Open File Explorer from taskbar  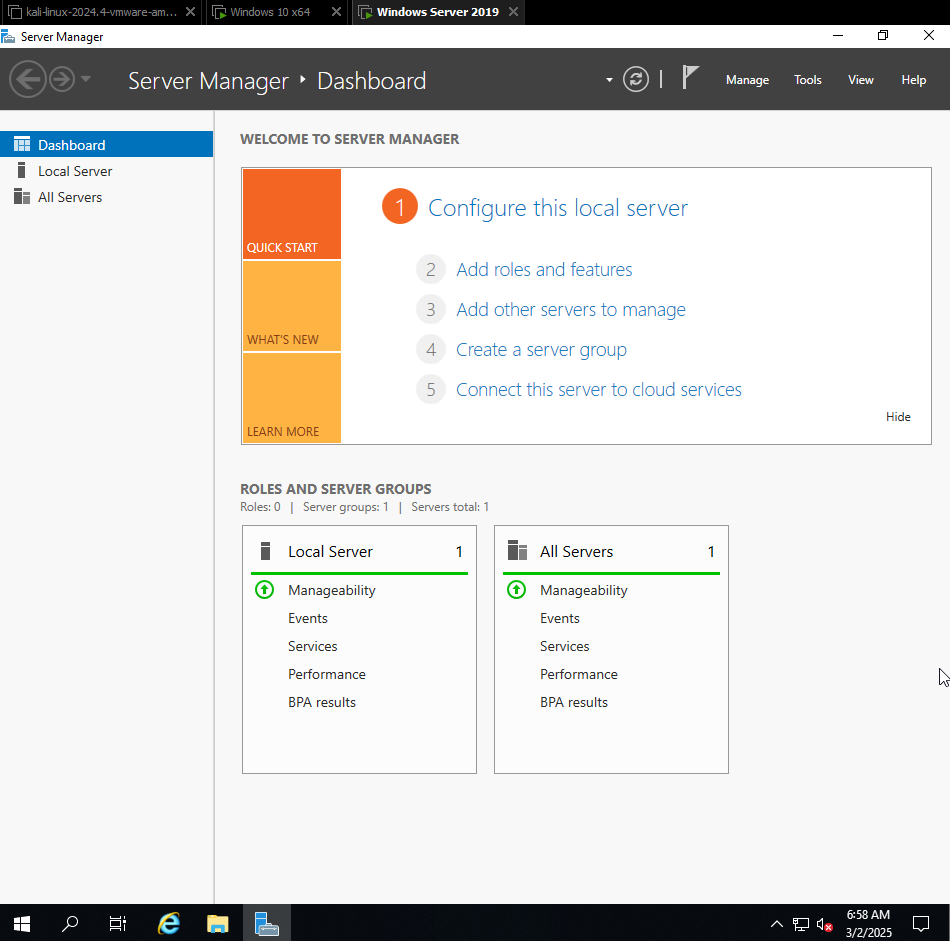coord(218,923)
